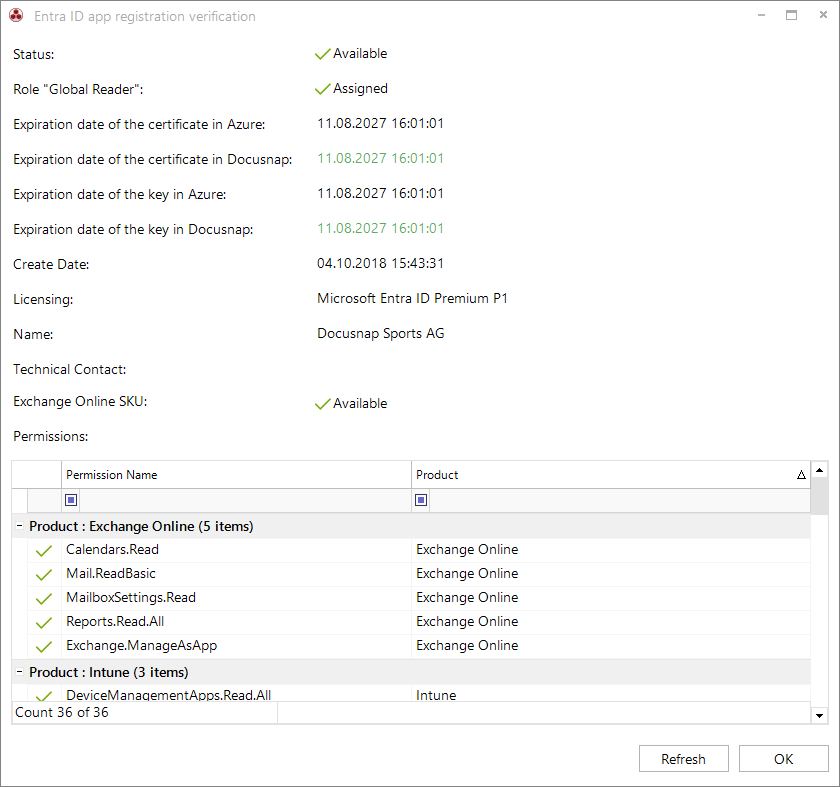Open the Permission Name column filter icon

coord(71,500)
